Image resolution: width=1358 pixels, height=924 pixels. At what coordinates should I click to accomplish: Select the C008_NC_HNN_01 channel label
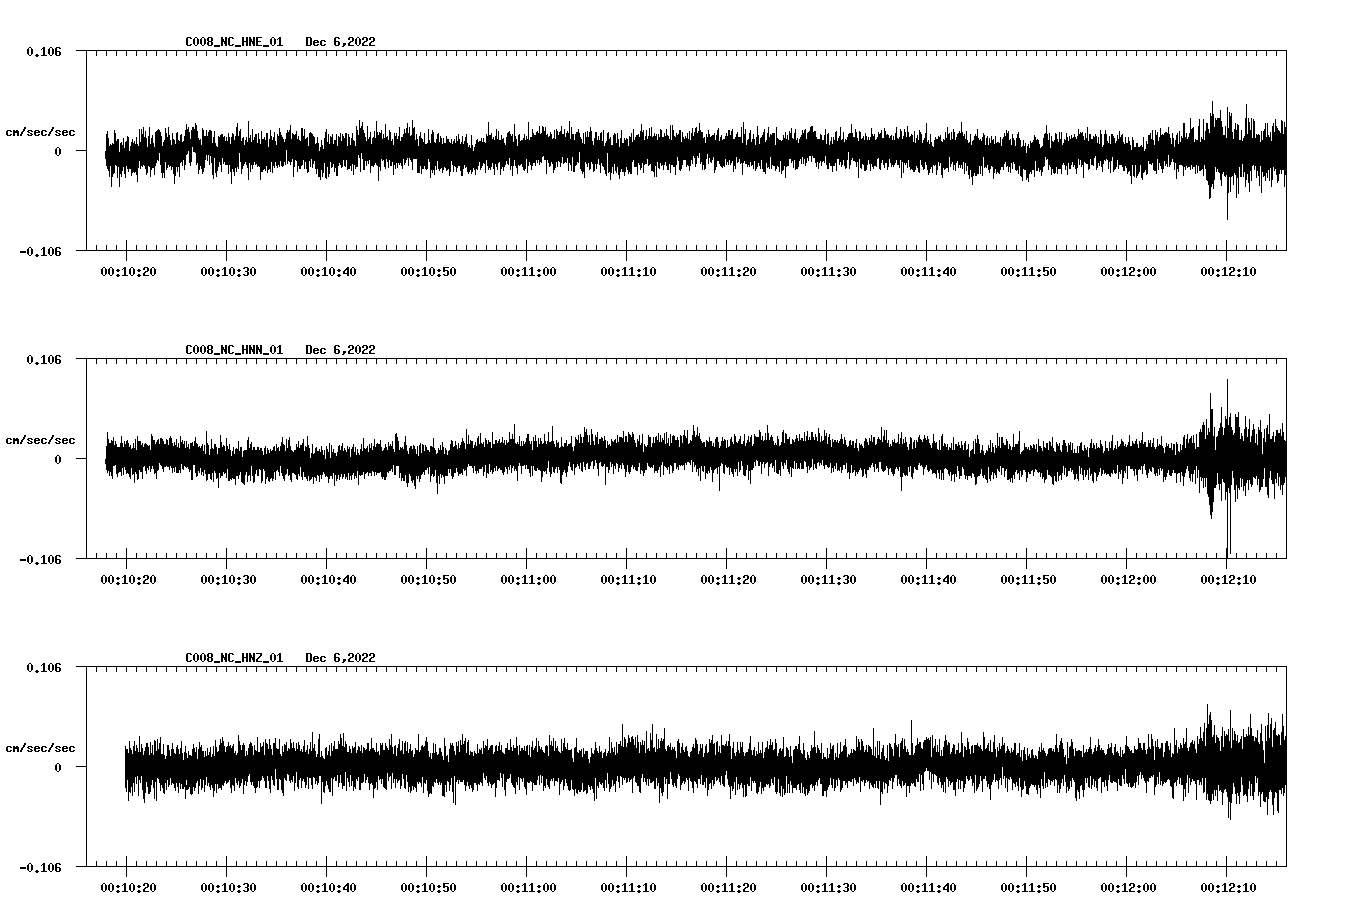coord(232,350)
